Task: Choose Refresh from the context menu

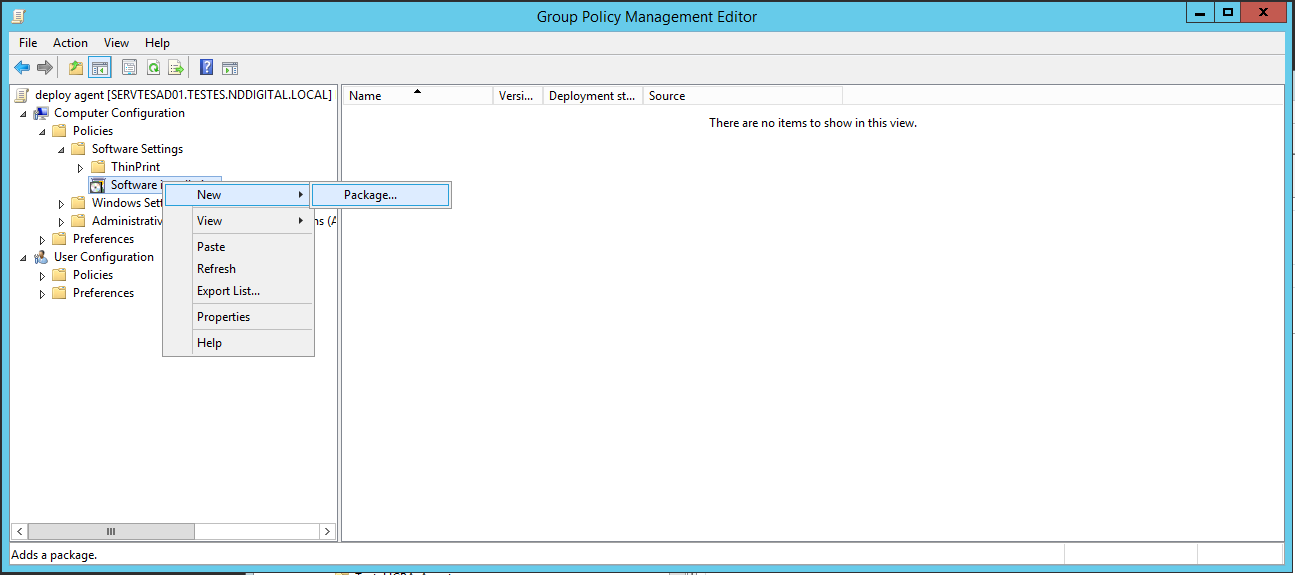Action: (216, 269)
